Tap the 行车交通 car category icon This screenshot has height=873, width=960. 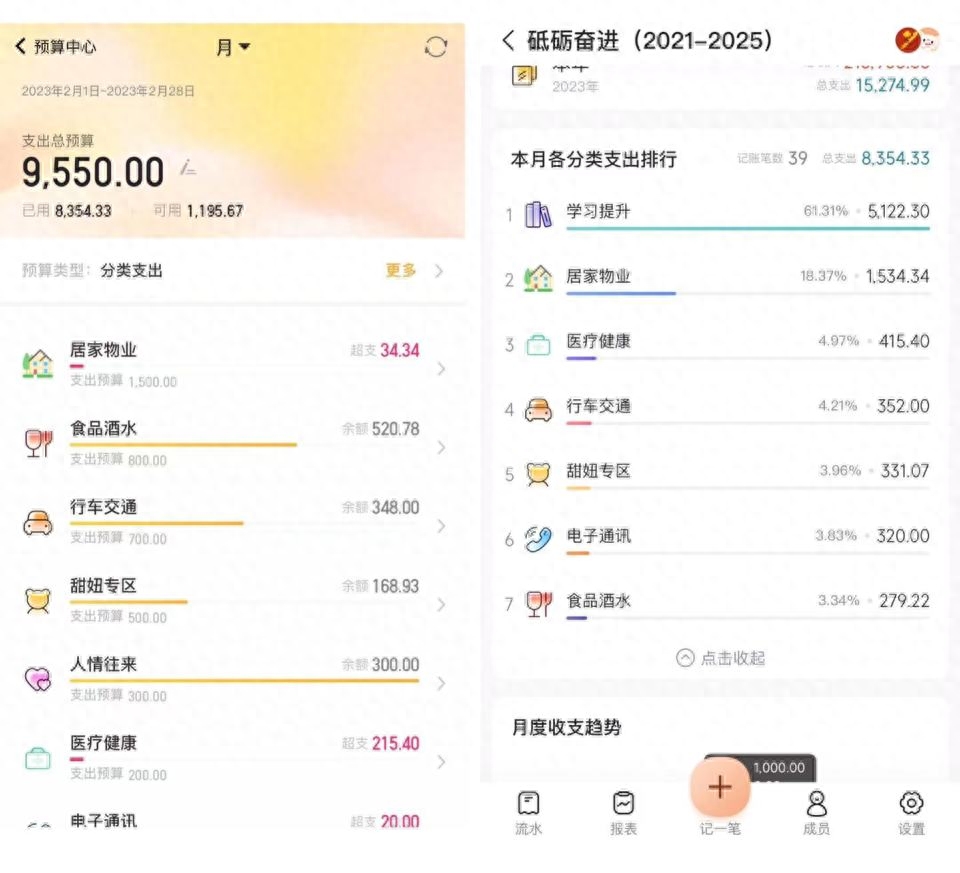click(x=537, y=406)
